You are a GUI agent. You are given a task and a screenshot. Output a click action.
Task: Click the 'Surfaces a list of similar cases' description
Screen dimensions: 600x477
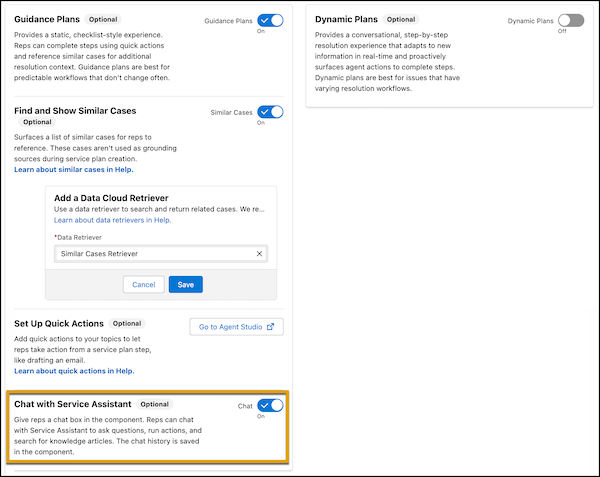(x=95, y=148)
